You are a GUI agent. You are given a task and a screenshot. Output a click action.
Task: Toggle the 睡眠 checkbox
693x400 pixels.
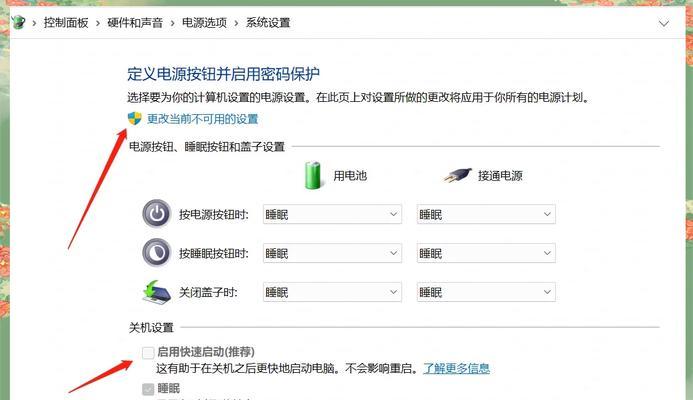(x=148, y=389)
